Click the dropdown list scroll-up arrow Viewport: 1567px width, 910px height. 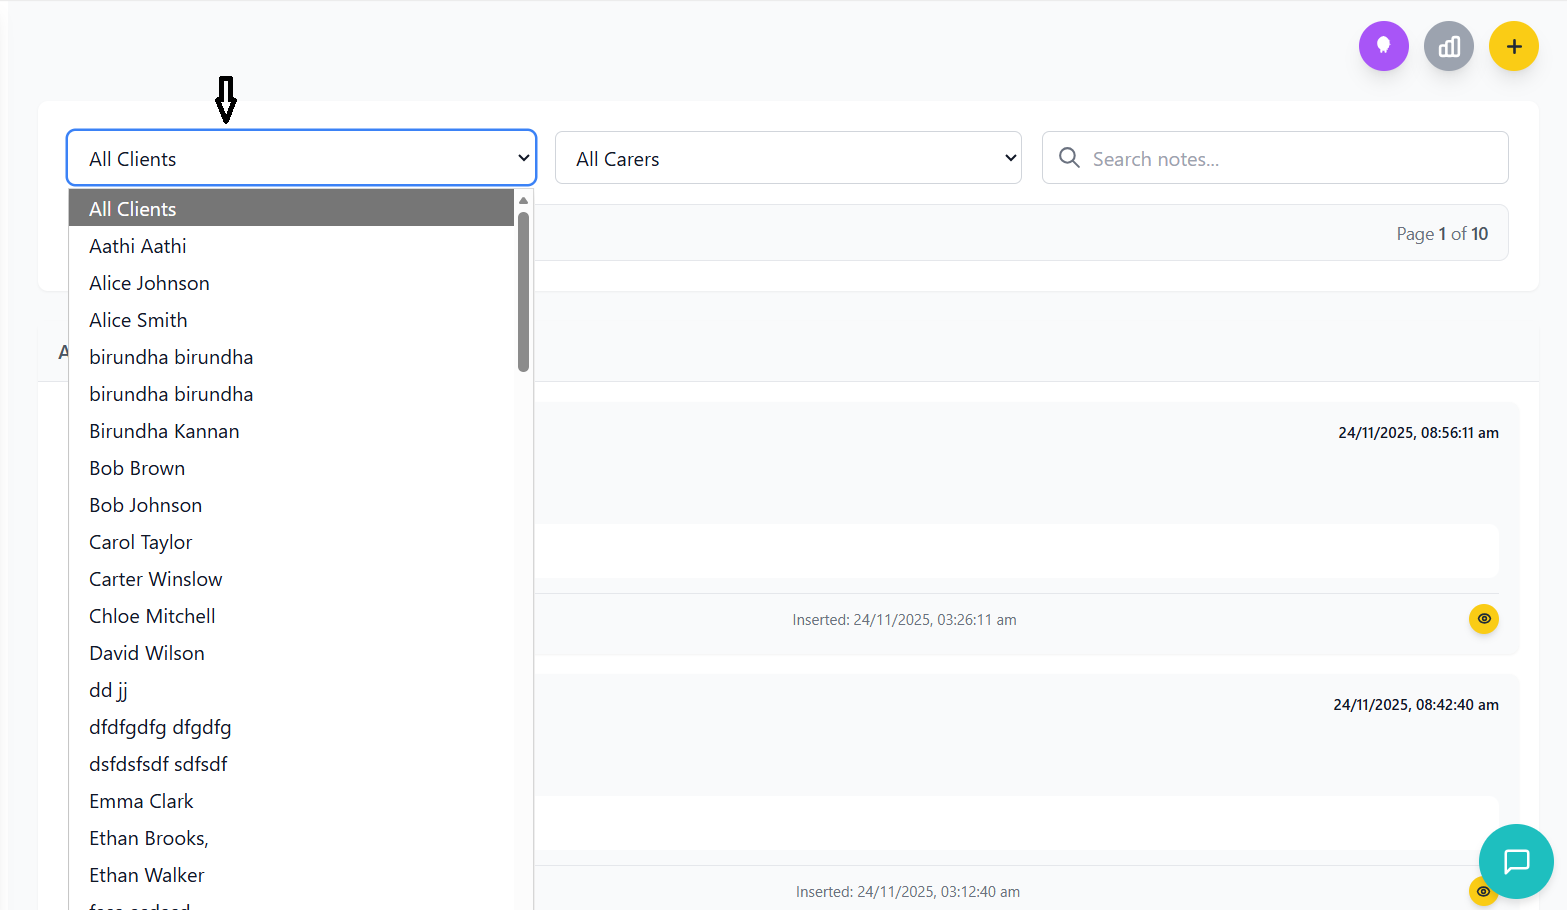(x=523, y=200)
